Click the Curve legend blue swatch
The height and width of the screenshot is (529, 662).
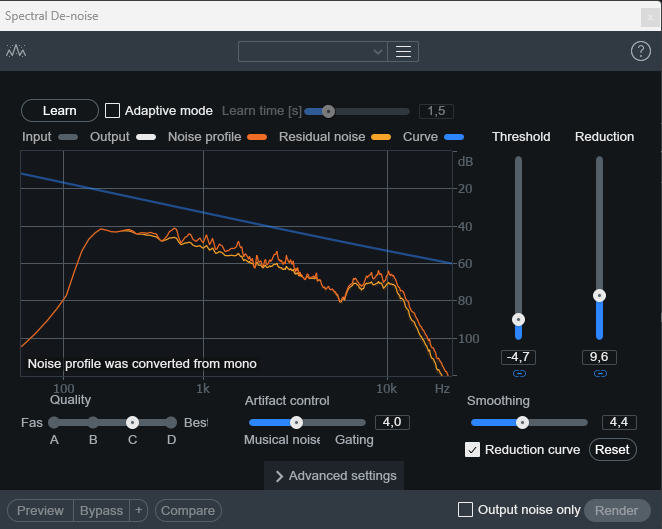click(x=454, y=137)
